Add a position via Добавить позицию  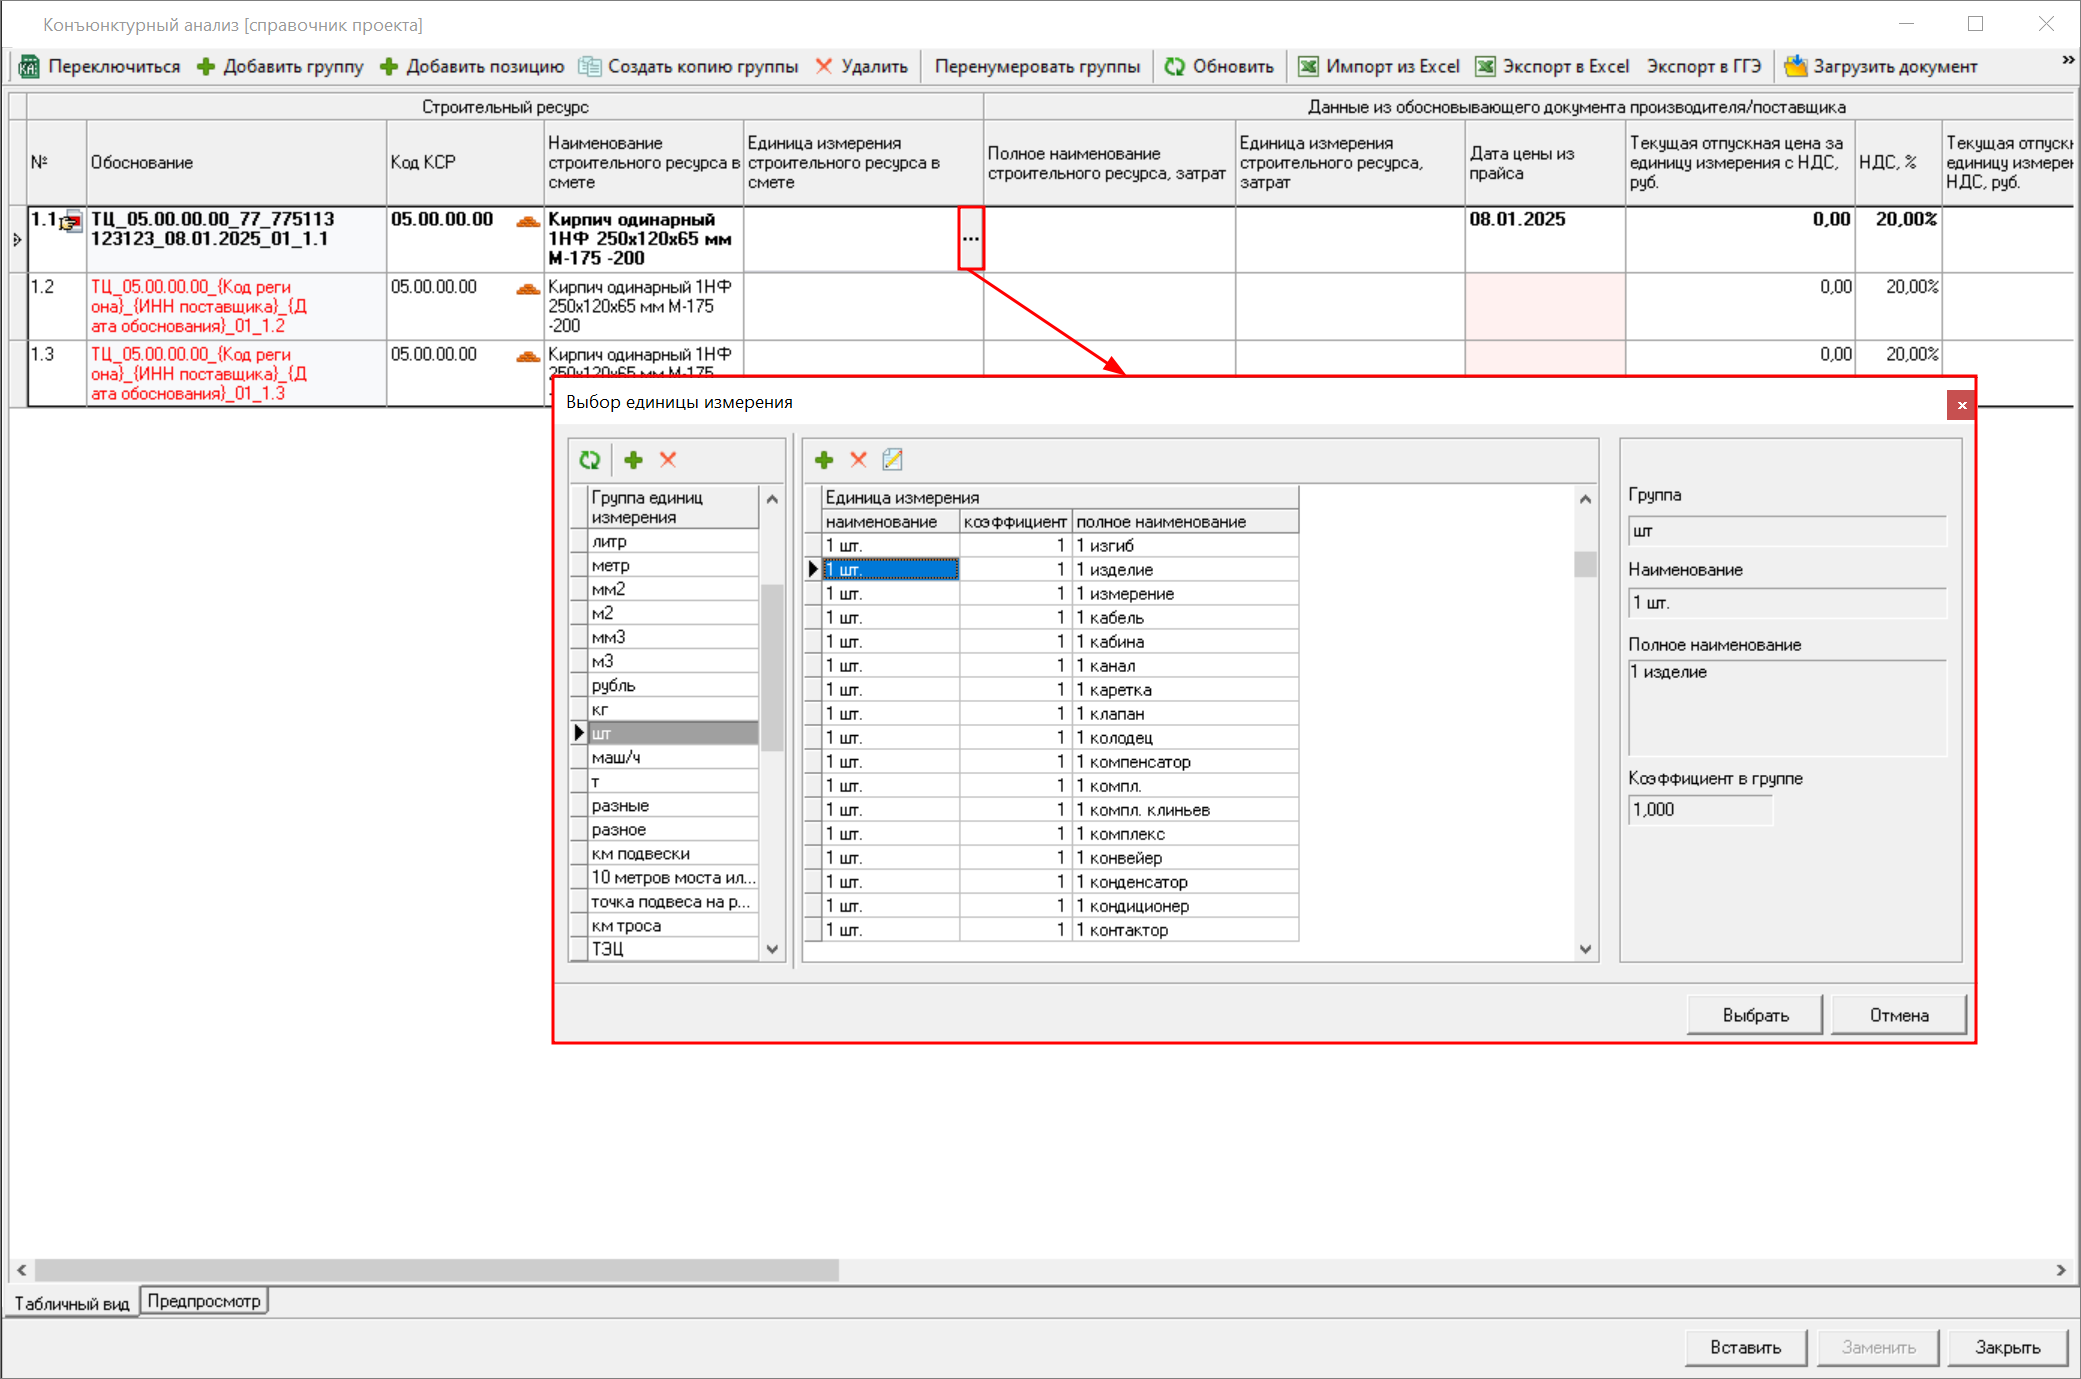tap(472, 67)
